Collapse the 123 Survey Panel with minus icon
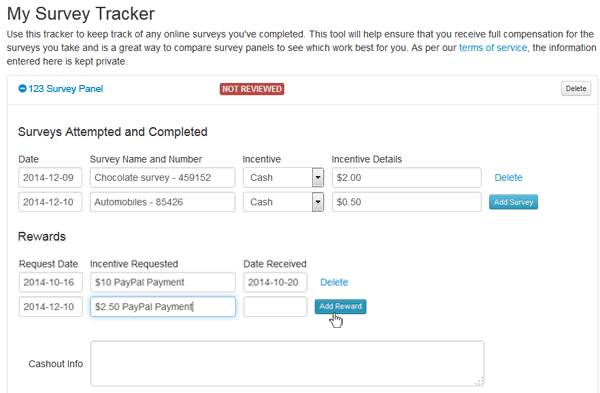 point(22,88)
